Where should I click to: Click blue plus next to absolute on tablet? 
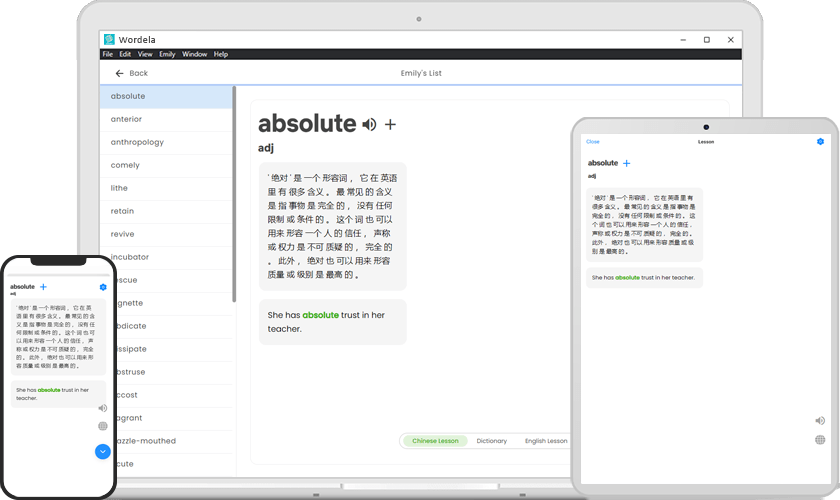click(x=627, y=163)
